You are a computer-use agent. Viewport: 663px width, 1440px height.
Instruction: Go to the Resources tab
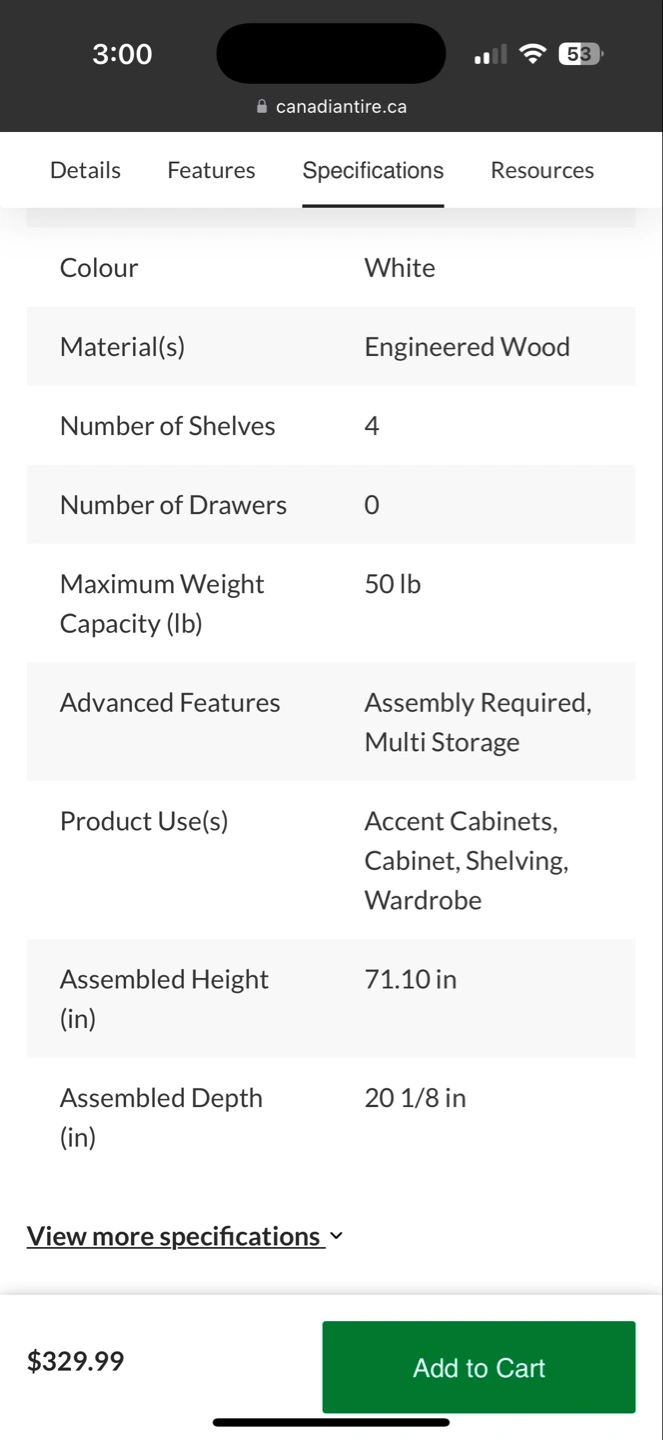[x=542, y=170]
